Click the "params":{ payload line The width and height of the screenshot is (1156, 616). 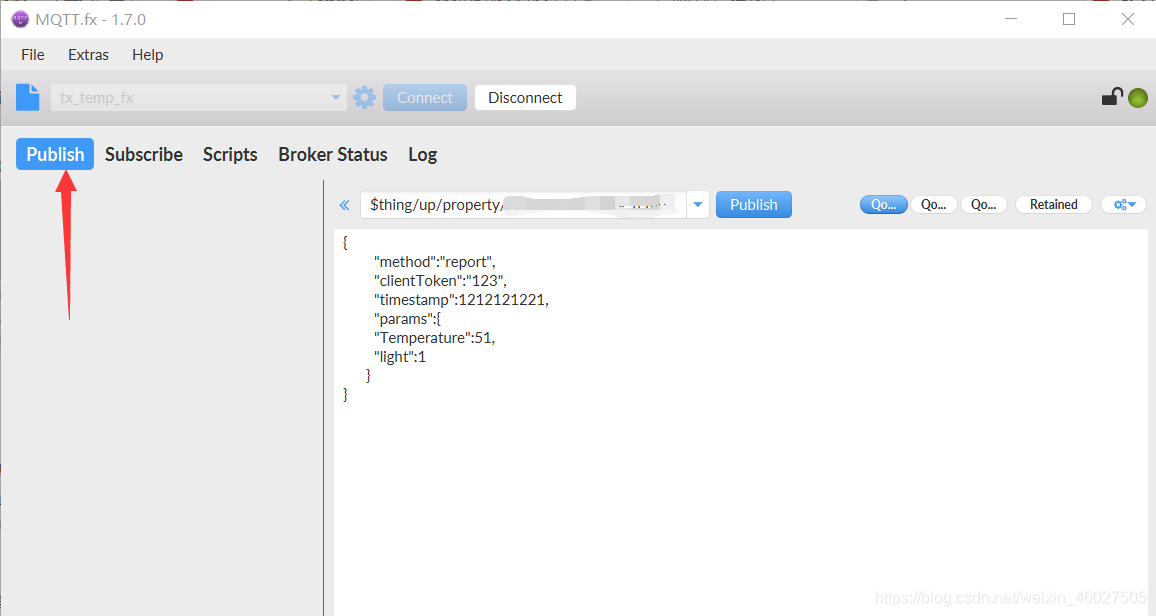(408, 319)
